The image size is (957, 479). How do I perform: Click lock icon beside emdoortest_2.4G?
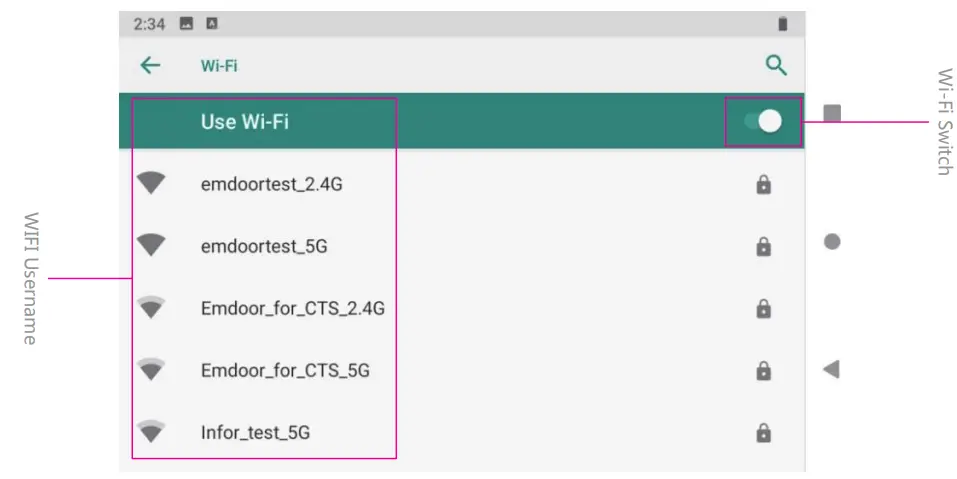pos(764,185)
